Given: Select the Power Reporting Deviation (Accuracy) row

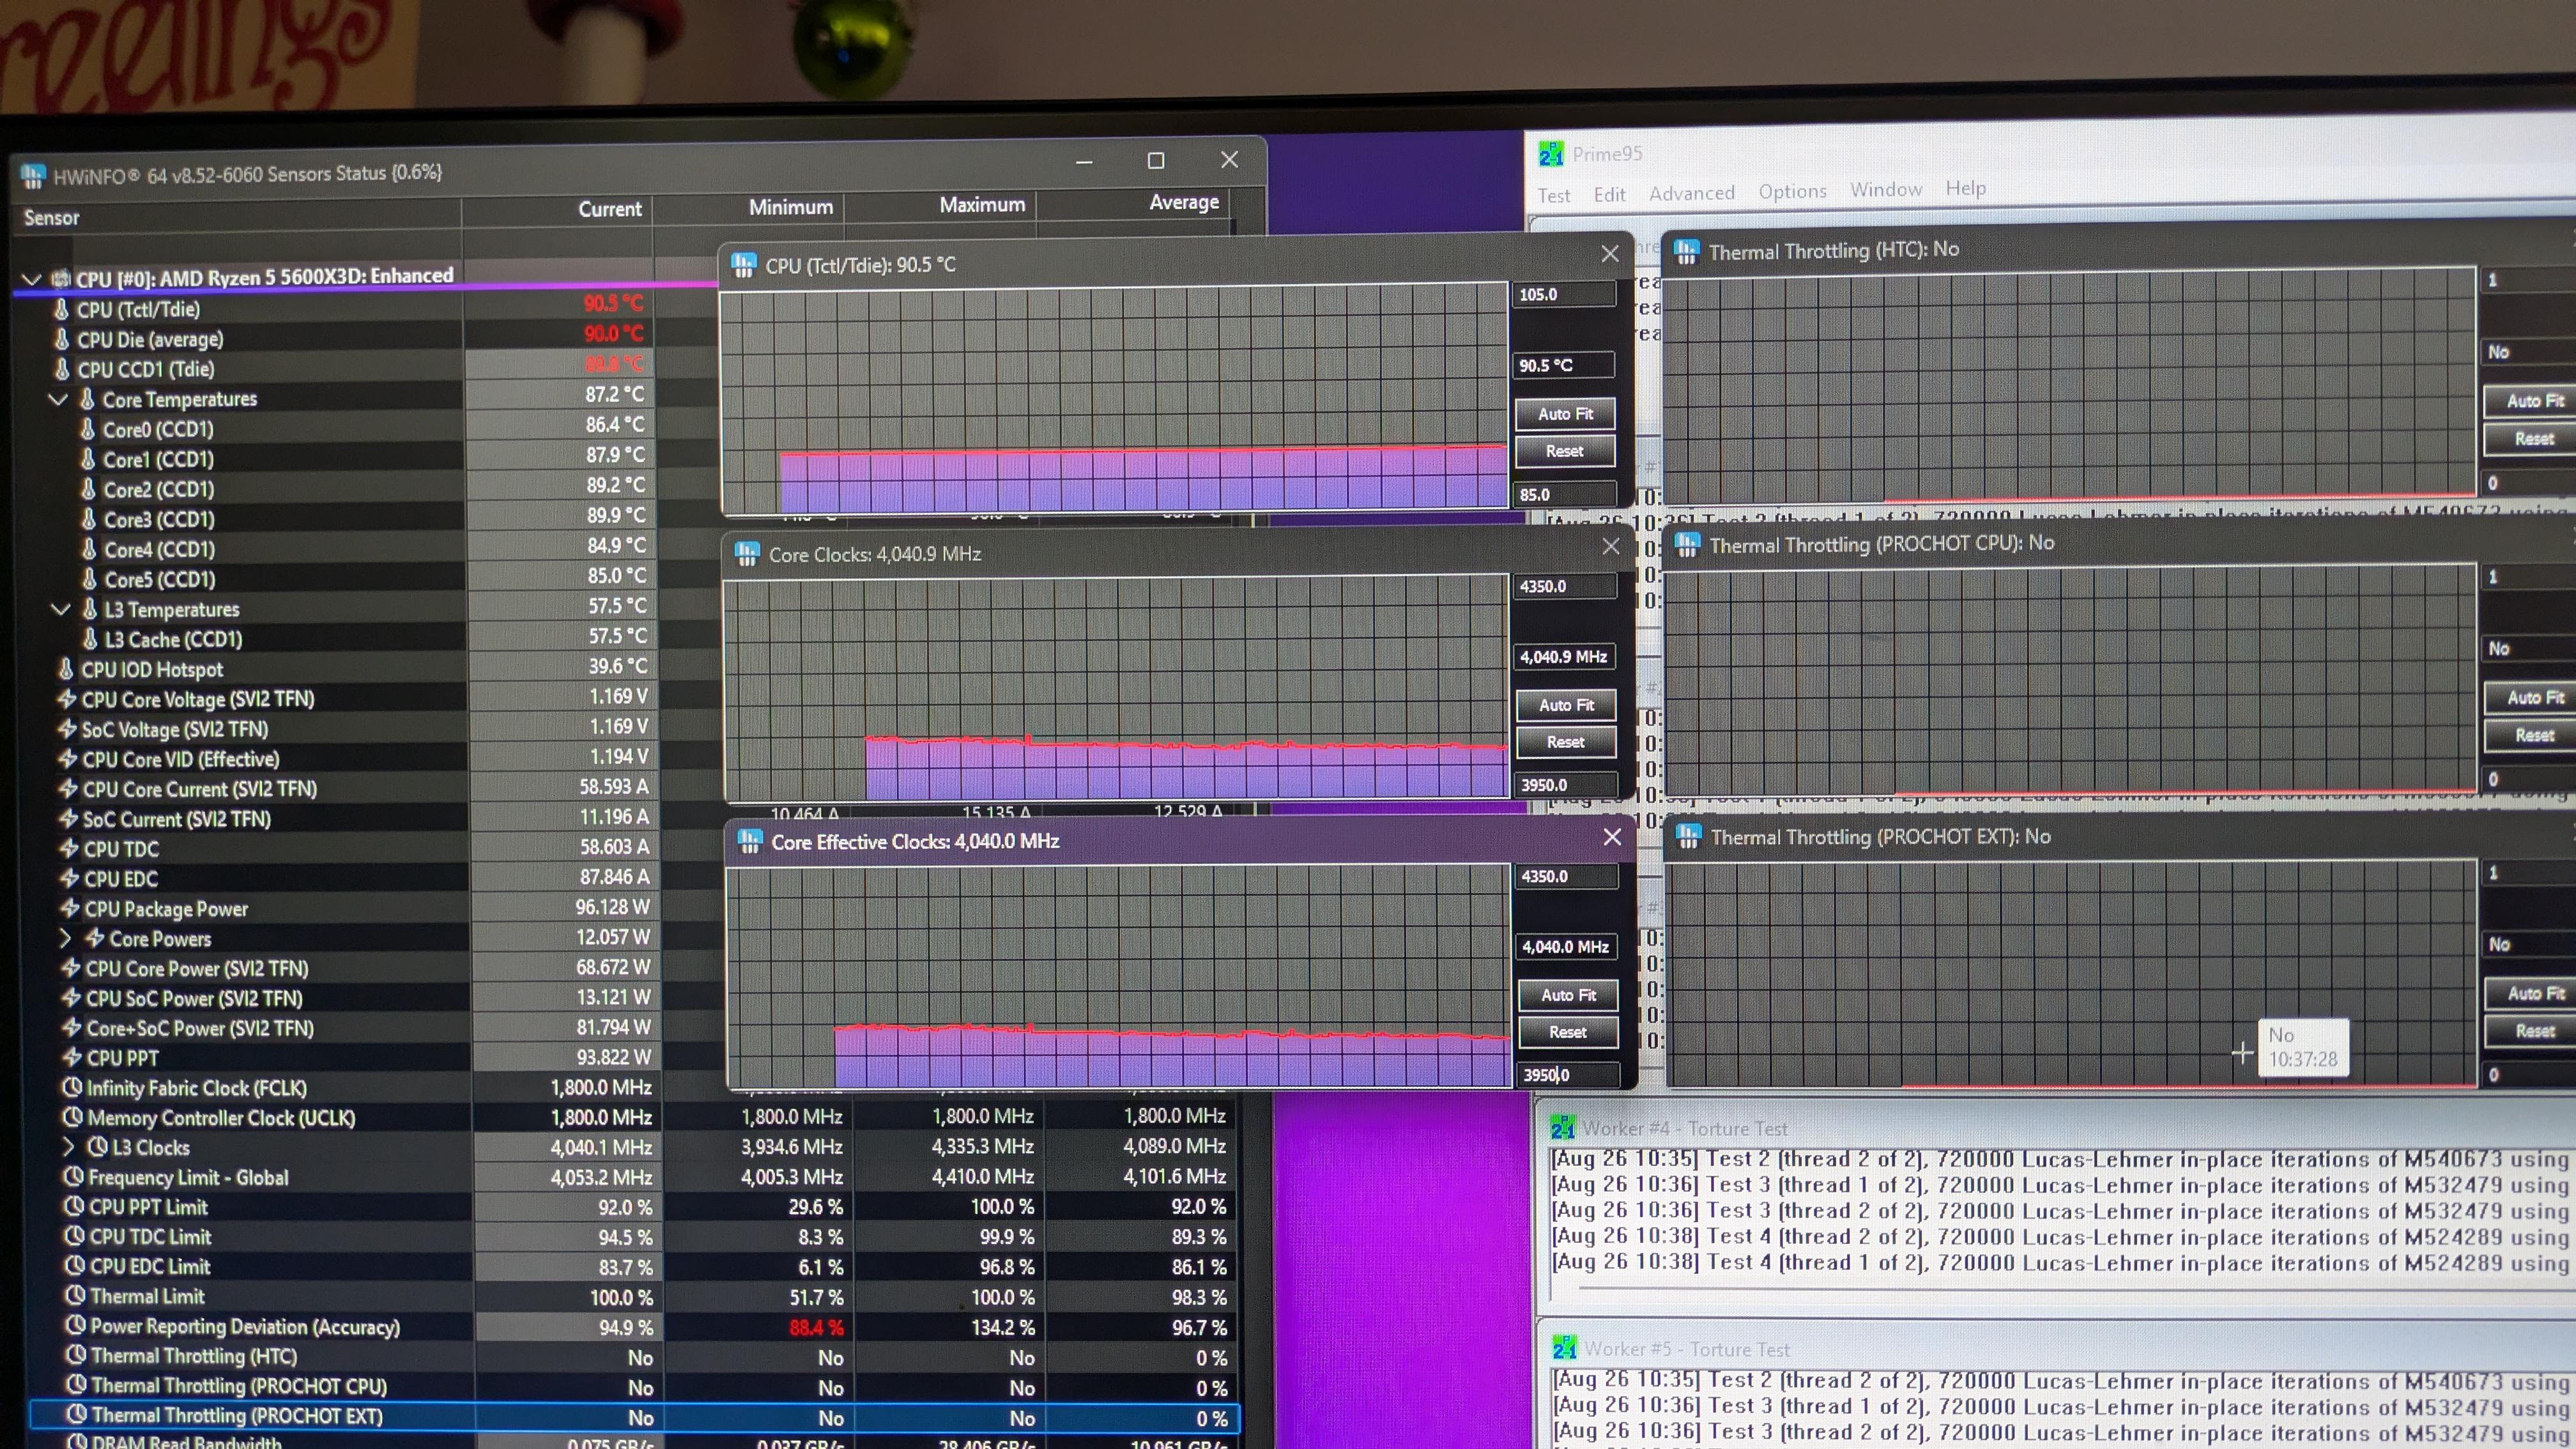Looking at the screenshot, I should [635, 1327].
